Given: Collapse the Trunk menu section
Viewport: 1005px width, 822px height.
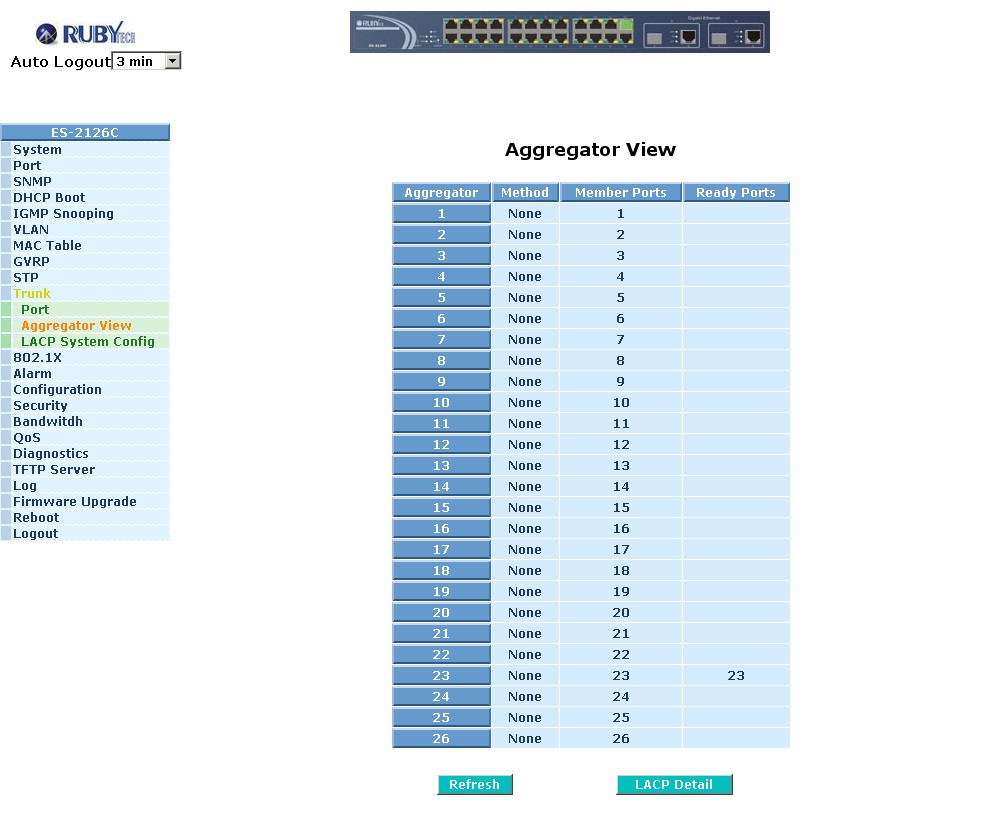Looking at the screenshot, I should pos(31,294).
